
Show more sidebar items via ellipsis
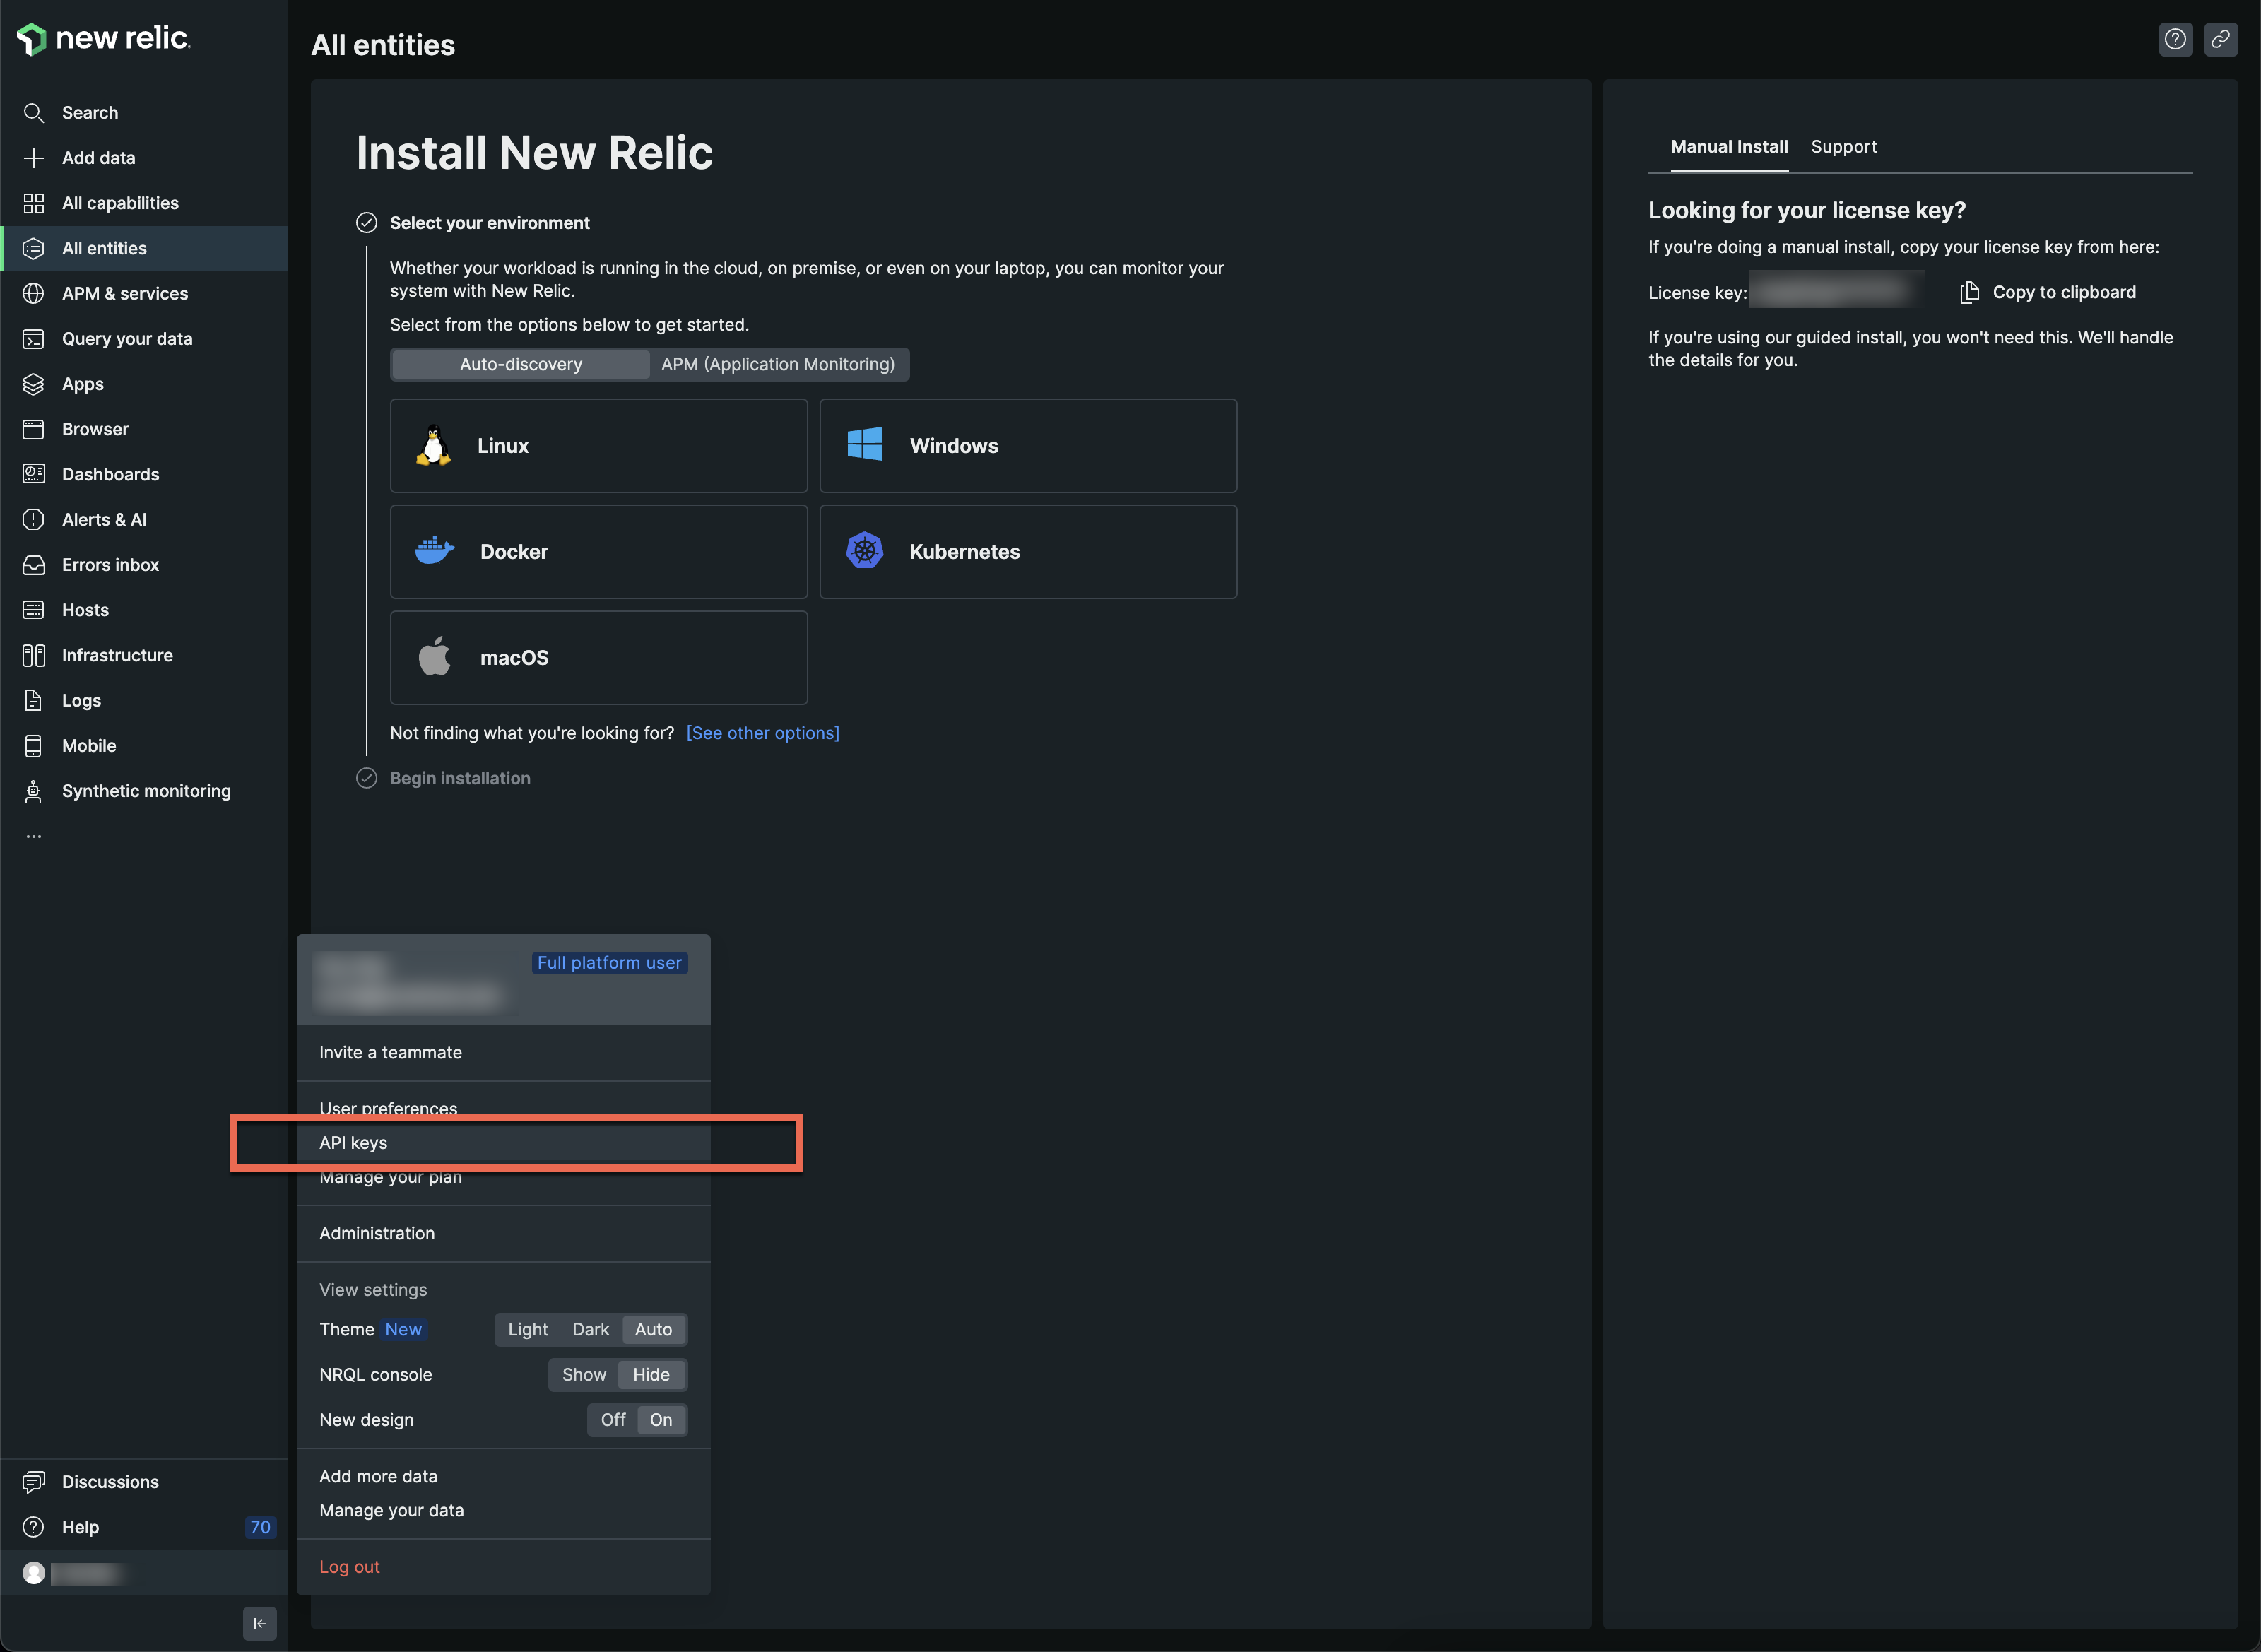click(33, 836)
